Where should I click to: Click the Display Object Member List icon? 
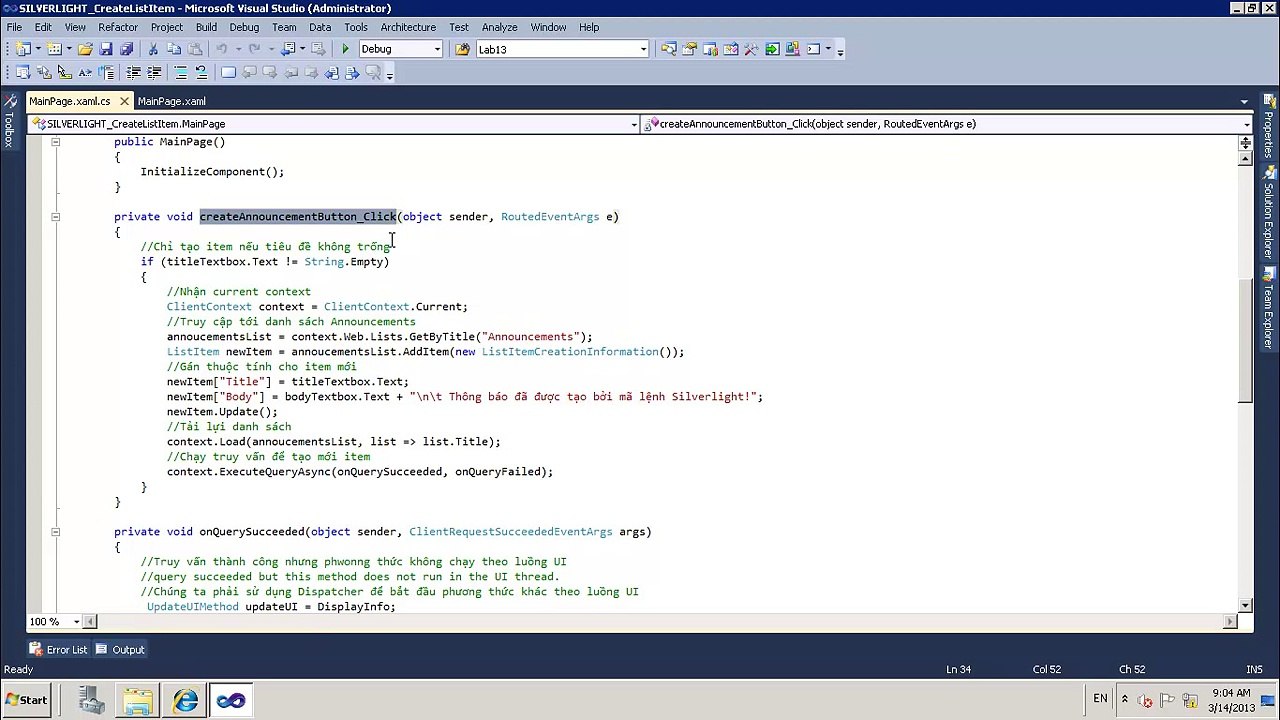click(22, 72)
